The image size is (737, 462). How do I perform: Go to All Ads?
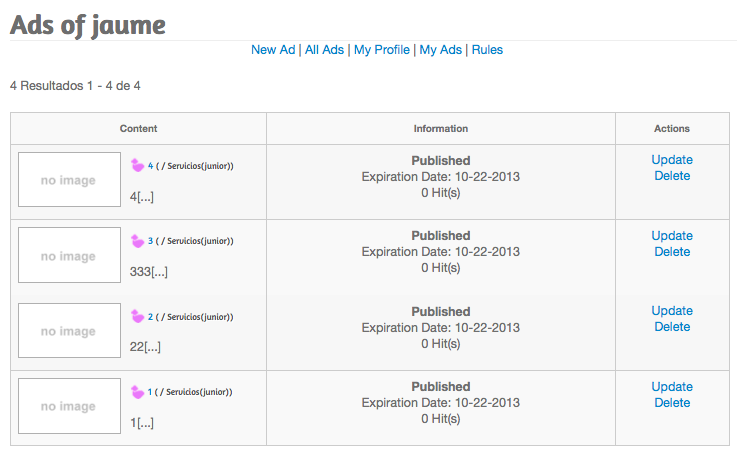[x=324, y=50]
